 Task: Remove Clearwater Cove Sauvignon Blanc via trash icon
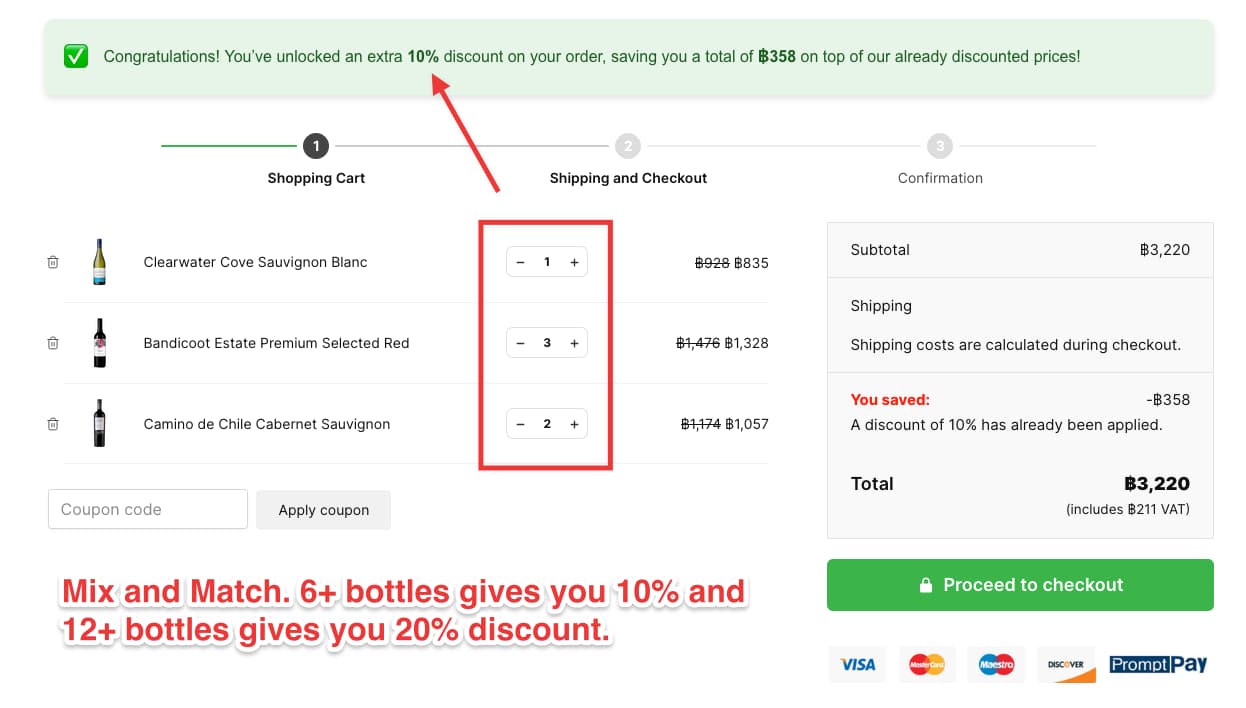[x=52, y=262]
